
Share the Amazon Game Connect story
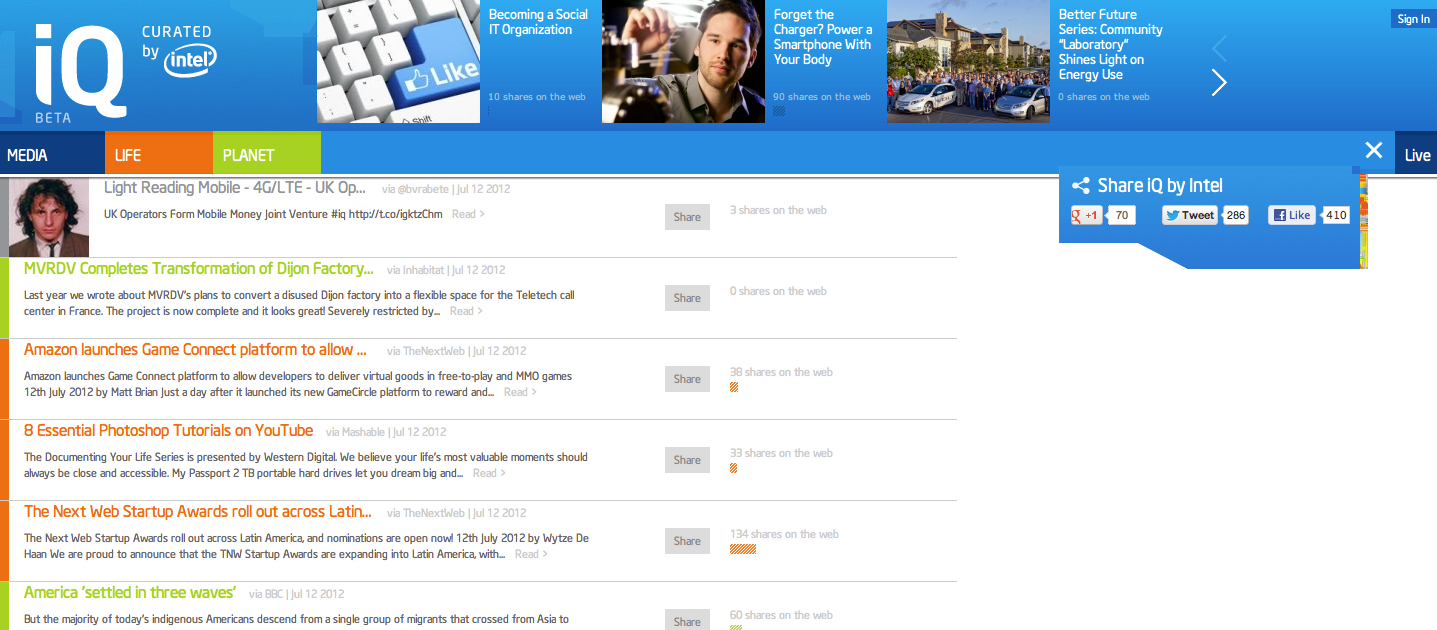coord(687,379)
